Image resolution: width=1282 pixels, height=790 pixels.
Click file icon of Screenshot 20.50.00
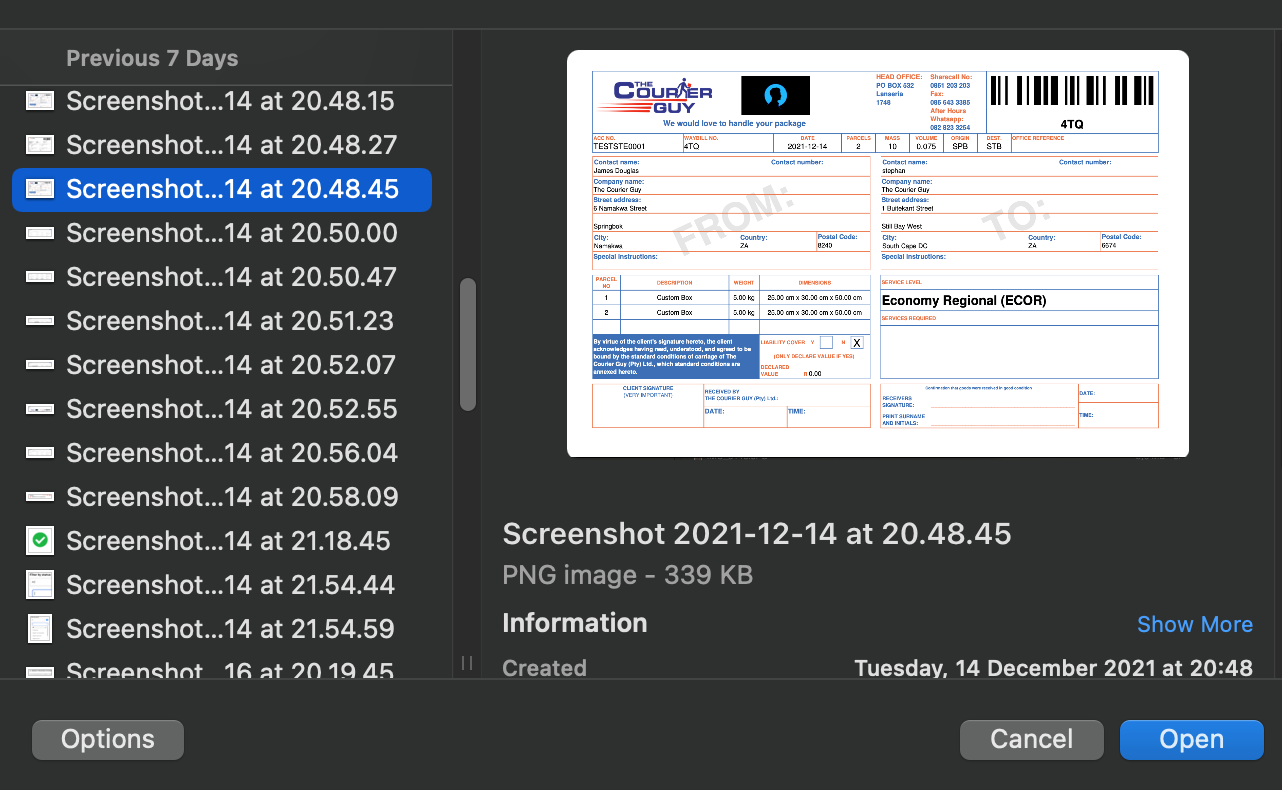(x=39, y=233)
